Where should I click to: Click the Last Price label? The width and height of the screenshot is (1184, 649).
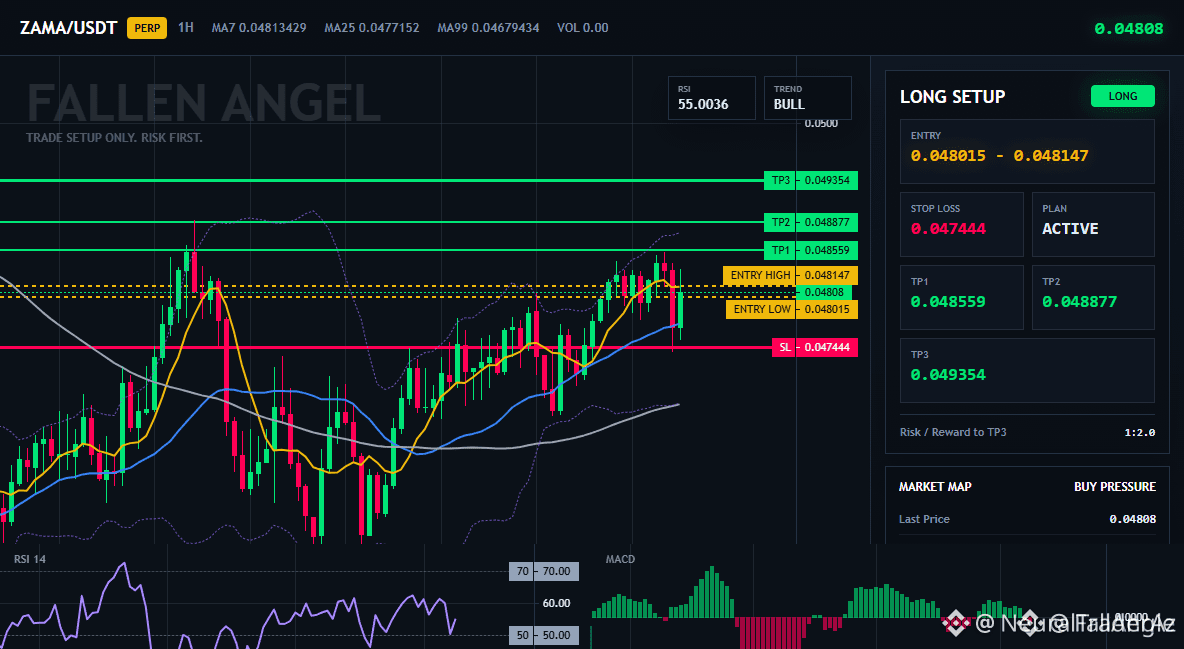click(x=924, y=519)
